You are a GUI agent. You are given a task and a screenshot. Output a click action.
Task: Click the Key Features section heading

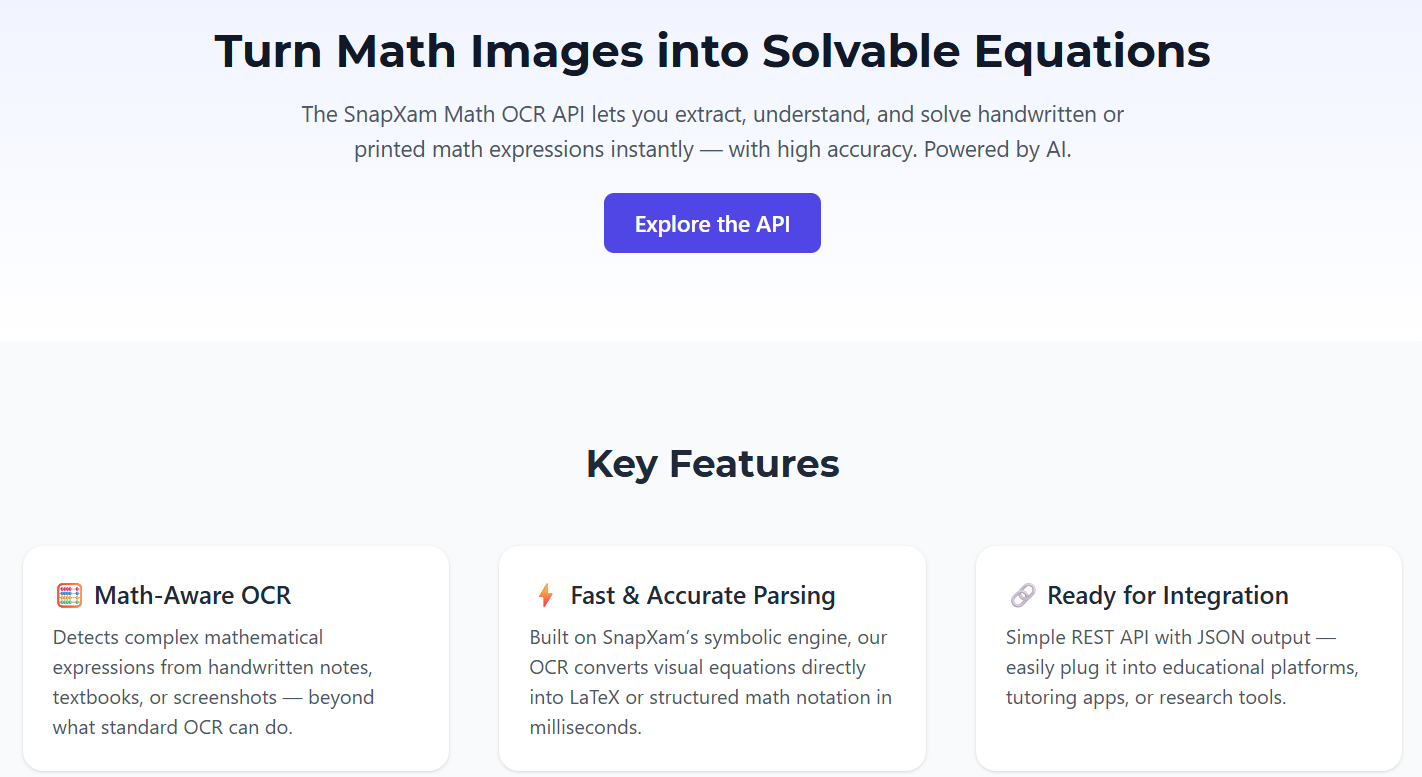point(712,463)
